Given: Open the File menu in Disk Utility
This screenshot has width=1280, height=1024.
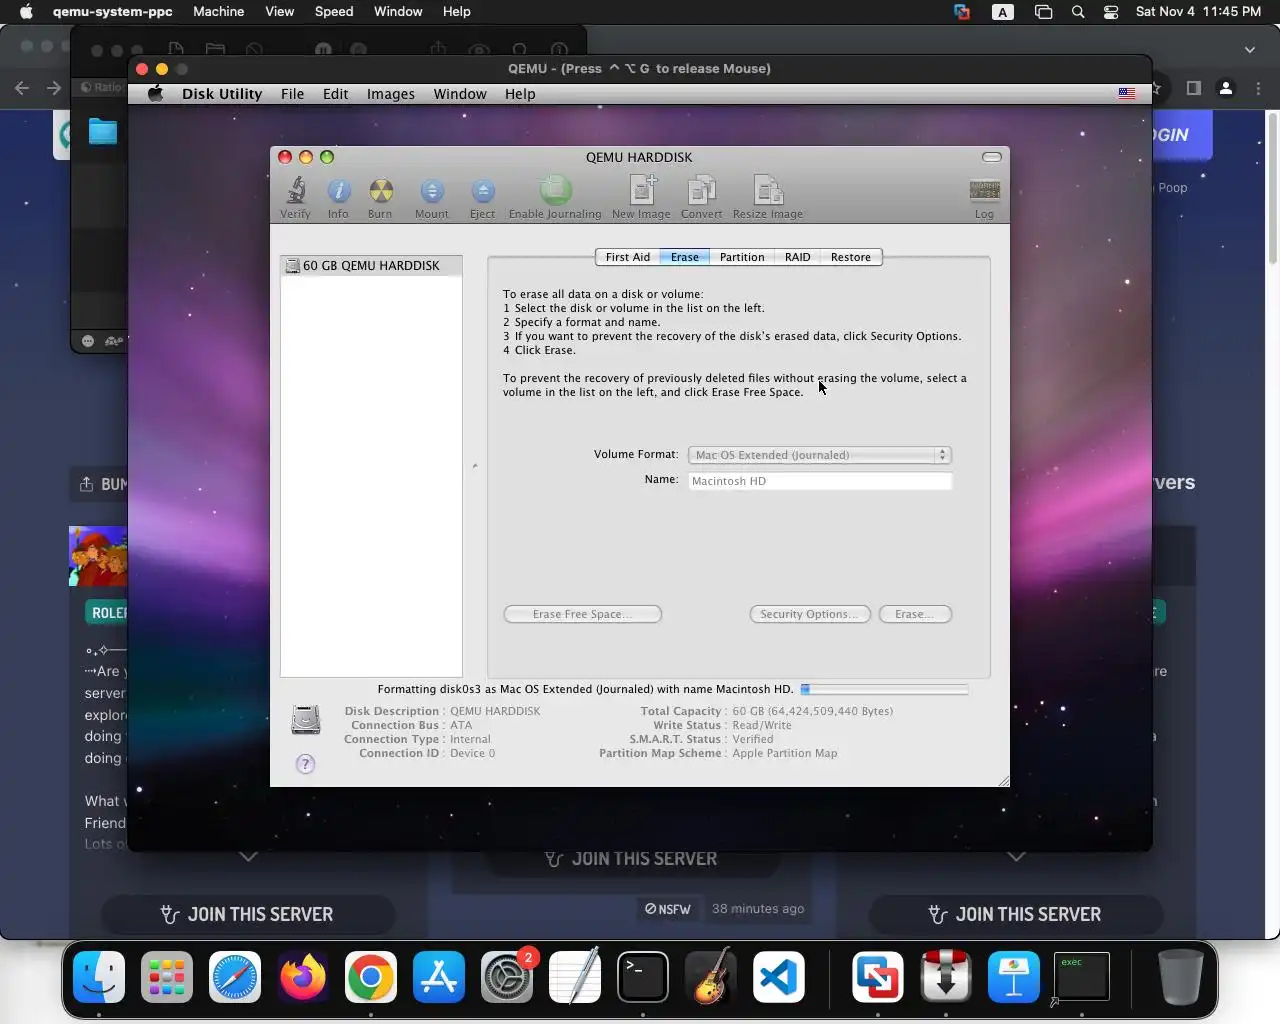Looking at the screenshot, I should click(293, 94).
